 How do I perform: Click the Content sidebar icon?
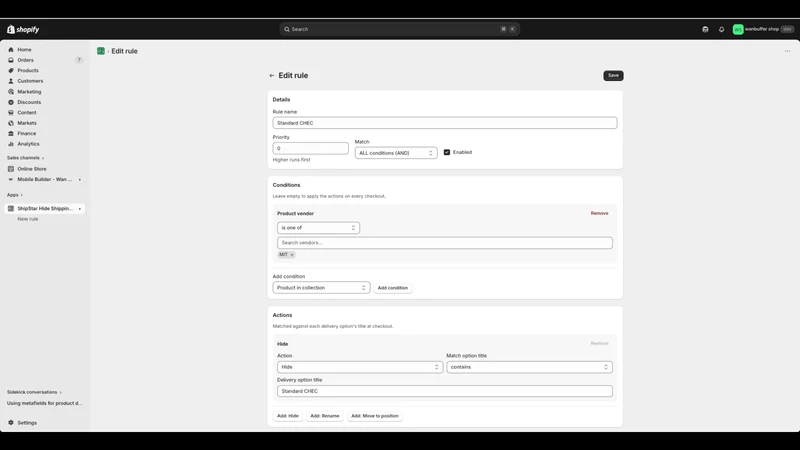click(x=11, y=113)
